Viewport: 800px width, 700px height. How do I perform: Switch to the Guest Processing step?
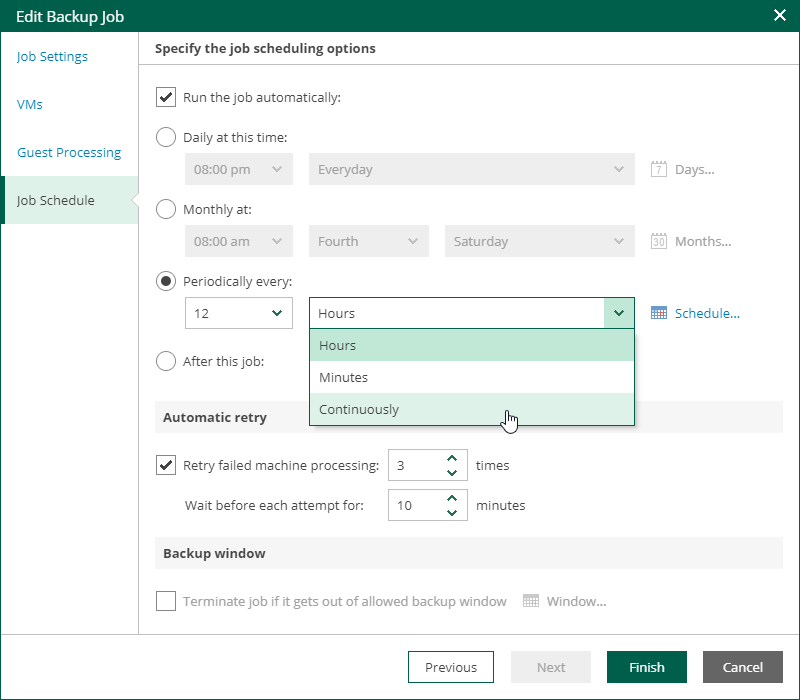[69, 152]
